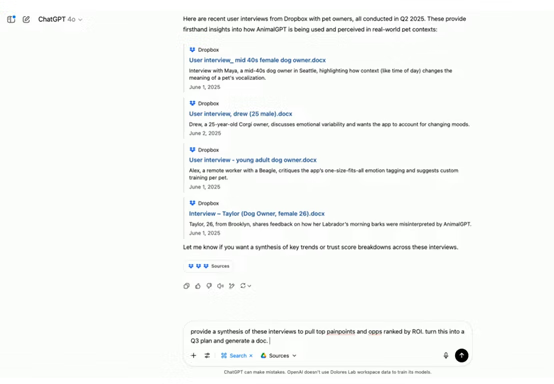
Task: Open User interview, drew (25 male).docx
Action: click(x=241, y=114)
